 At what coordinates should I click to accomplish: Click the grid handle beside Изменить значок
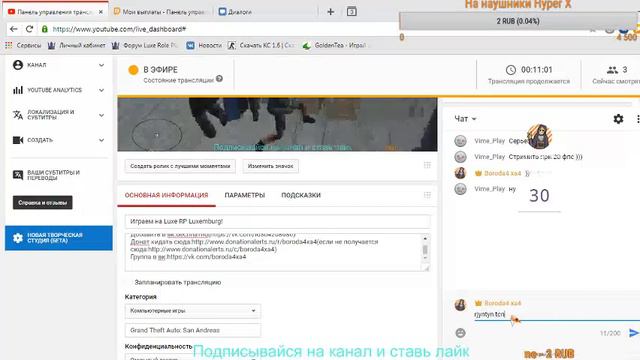coord(427,165)
